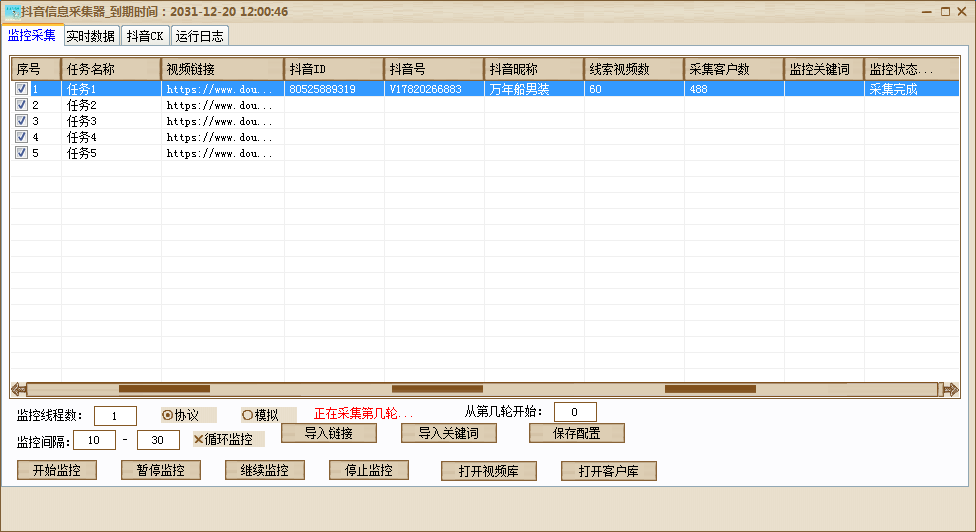
Task: Maximize the application window
Action: click(945, 12)
